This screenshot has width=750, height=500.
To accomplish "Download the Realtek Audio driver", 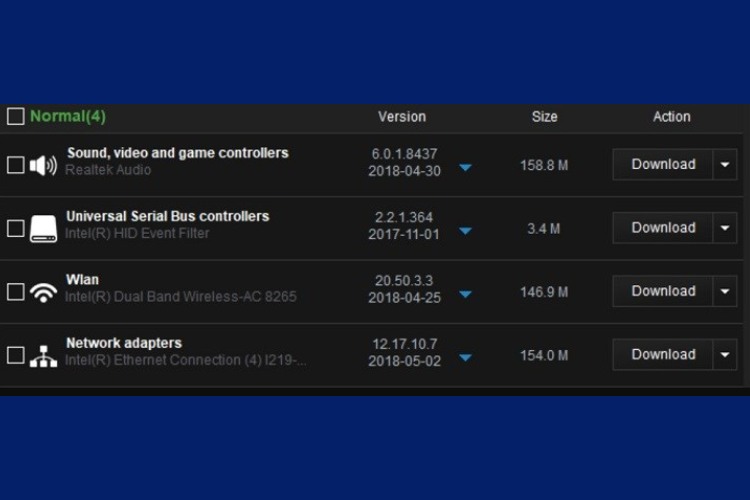I will tap(662, 164).
